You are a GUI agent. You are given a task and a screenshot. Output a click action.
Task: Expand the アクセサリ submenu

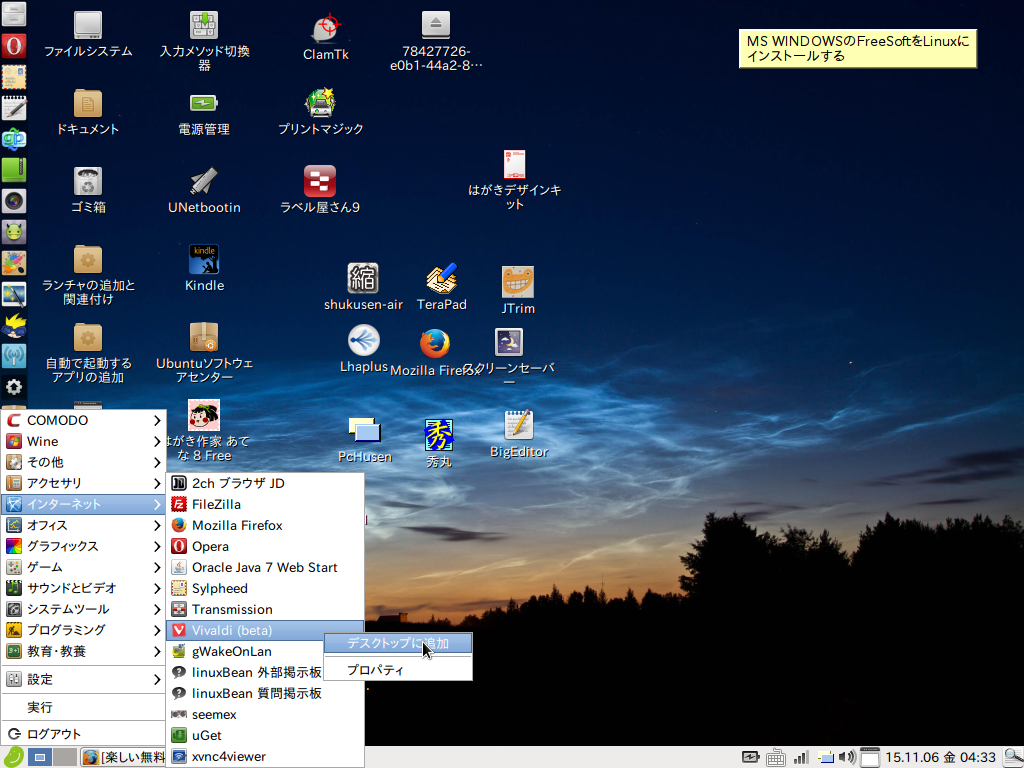pos(84,483)
